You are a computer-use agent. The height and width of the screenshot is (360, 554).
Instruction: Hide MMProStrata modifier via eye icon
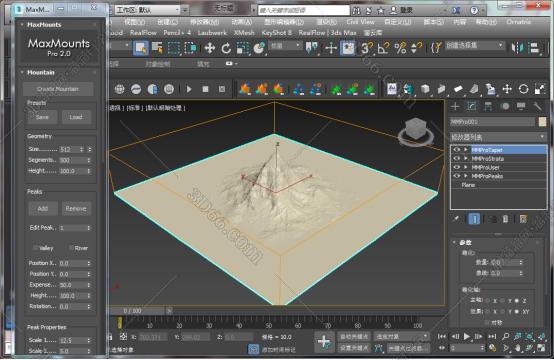(456, 159)
